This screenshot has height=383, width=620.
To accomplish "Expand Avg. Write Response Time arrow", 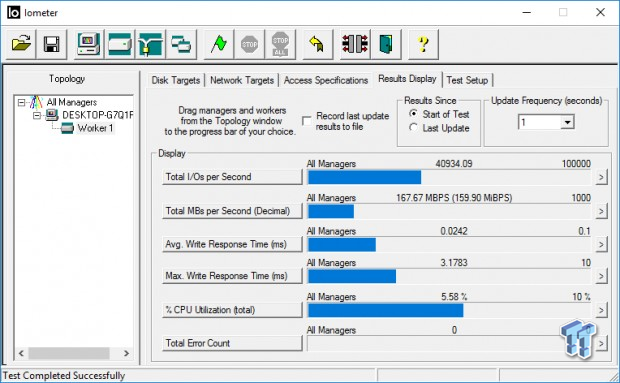I will click(x=601, y=245).
